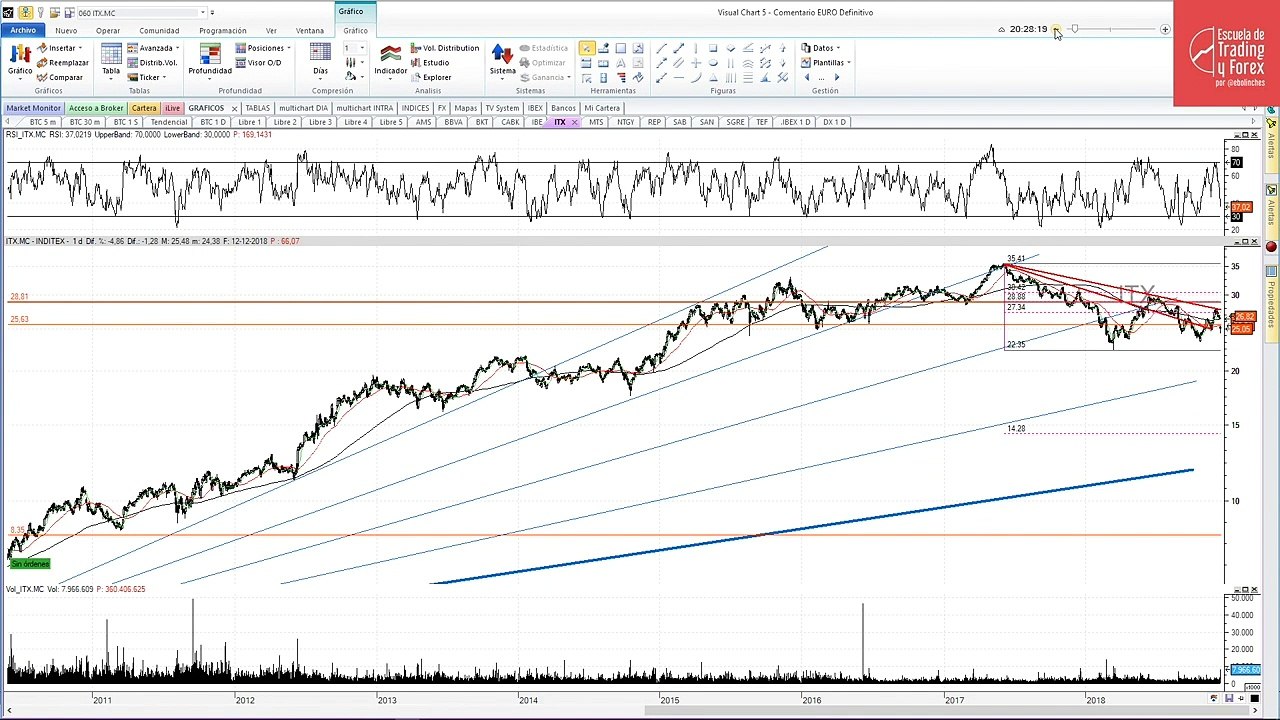The width and height of the screenshot is (1280, 720).
Task: Select the pointer cursor tool in Herramientas
Action: 586,48
